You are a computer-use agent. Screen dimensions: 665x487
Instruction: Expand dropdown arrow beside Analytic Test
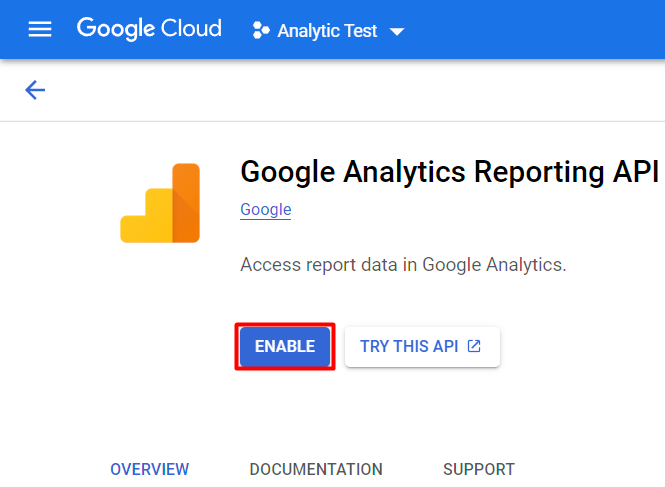pyautogui.click(x=397, y=32)
